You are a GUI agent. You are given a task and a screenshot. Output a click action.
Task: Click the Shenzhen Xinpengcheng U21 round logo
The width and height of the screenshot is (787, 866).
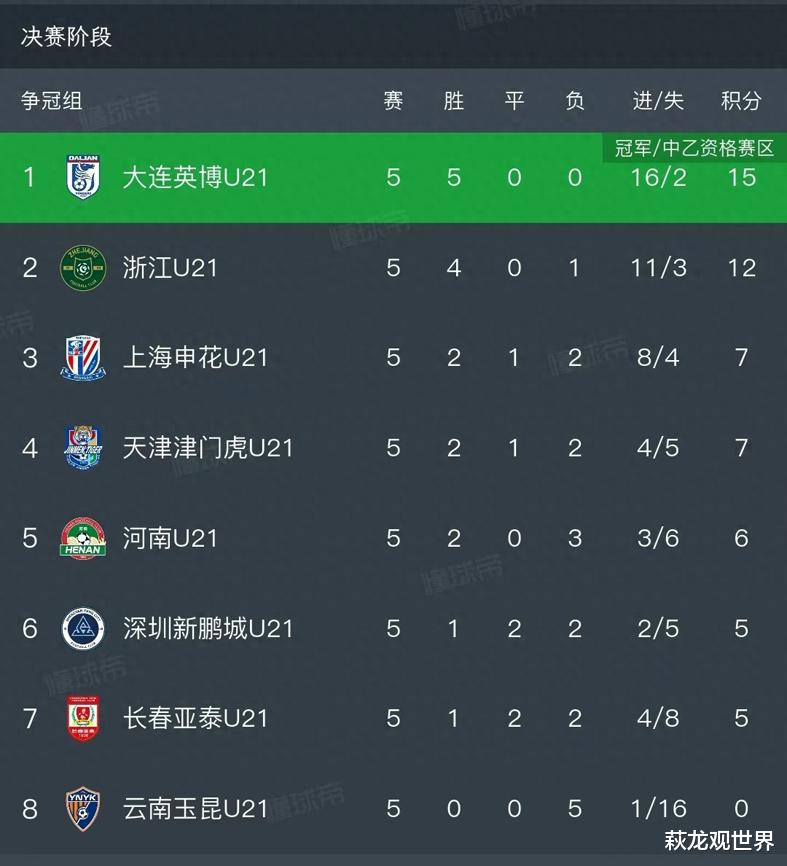click(81, 627)
